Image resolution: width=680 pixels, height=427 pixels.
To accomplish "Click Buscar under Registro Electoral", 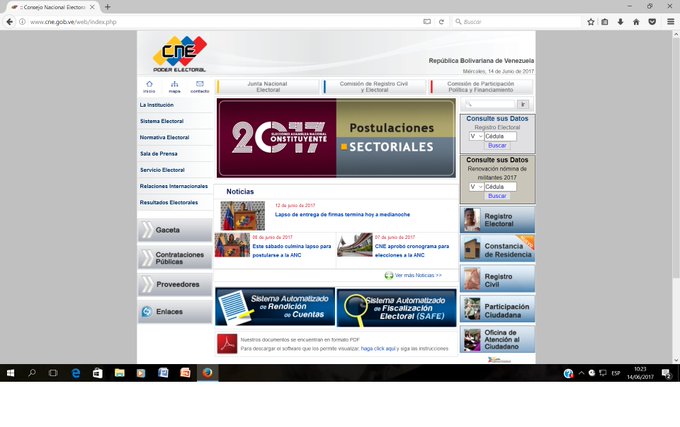I will [497, 146].
